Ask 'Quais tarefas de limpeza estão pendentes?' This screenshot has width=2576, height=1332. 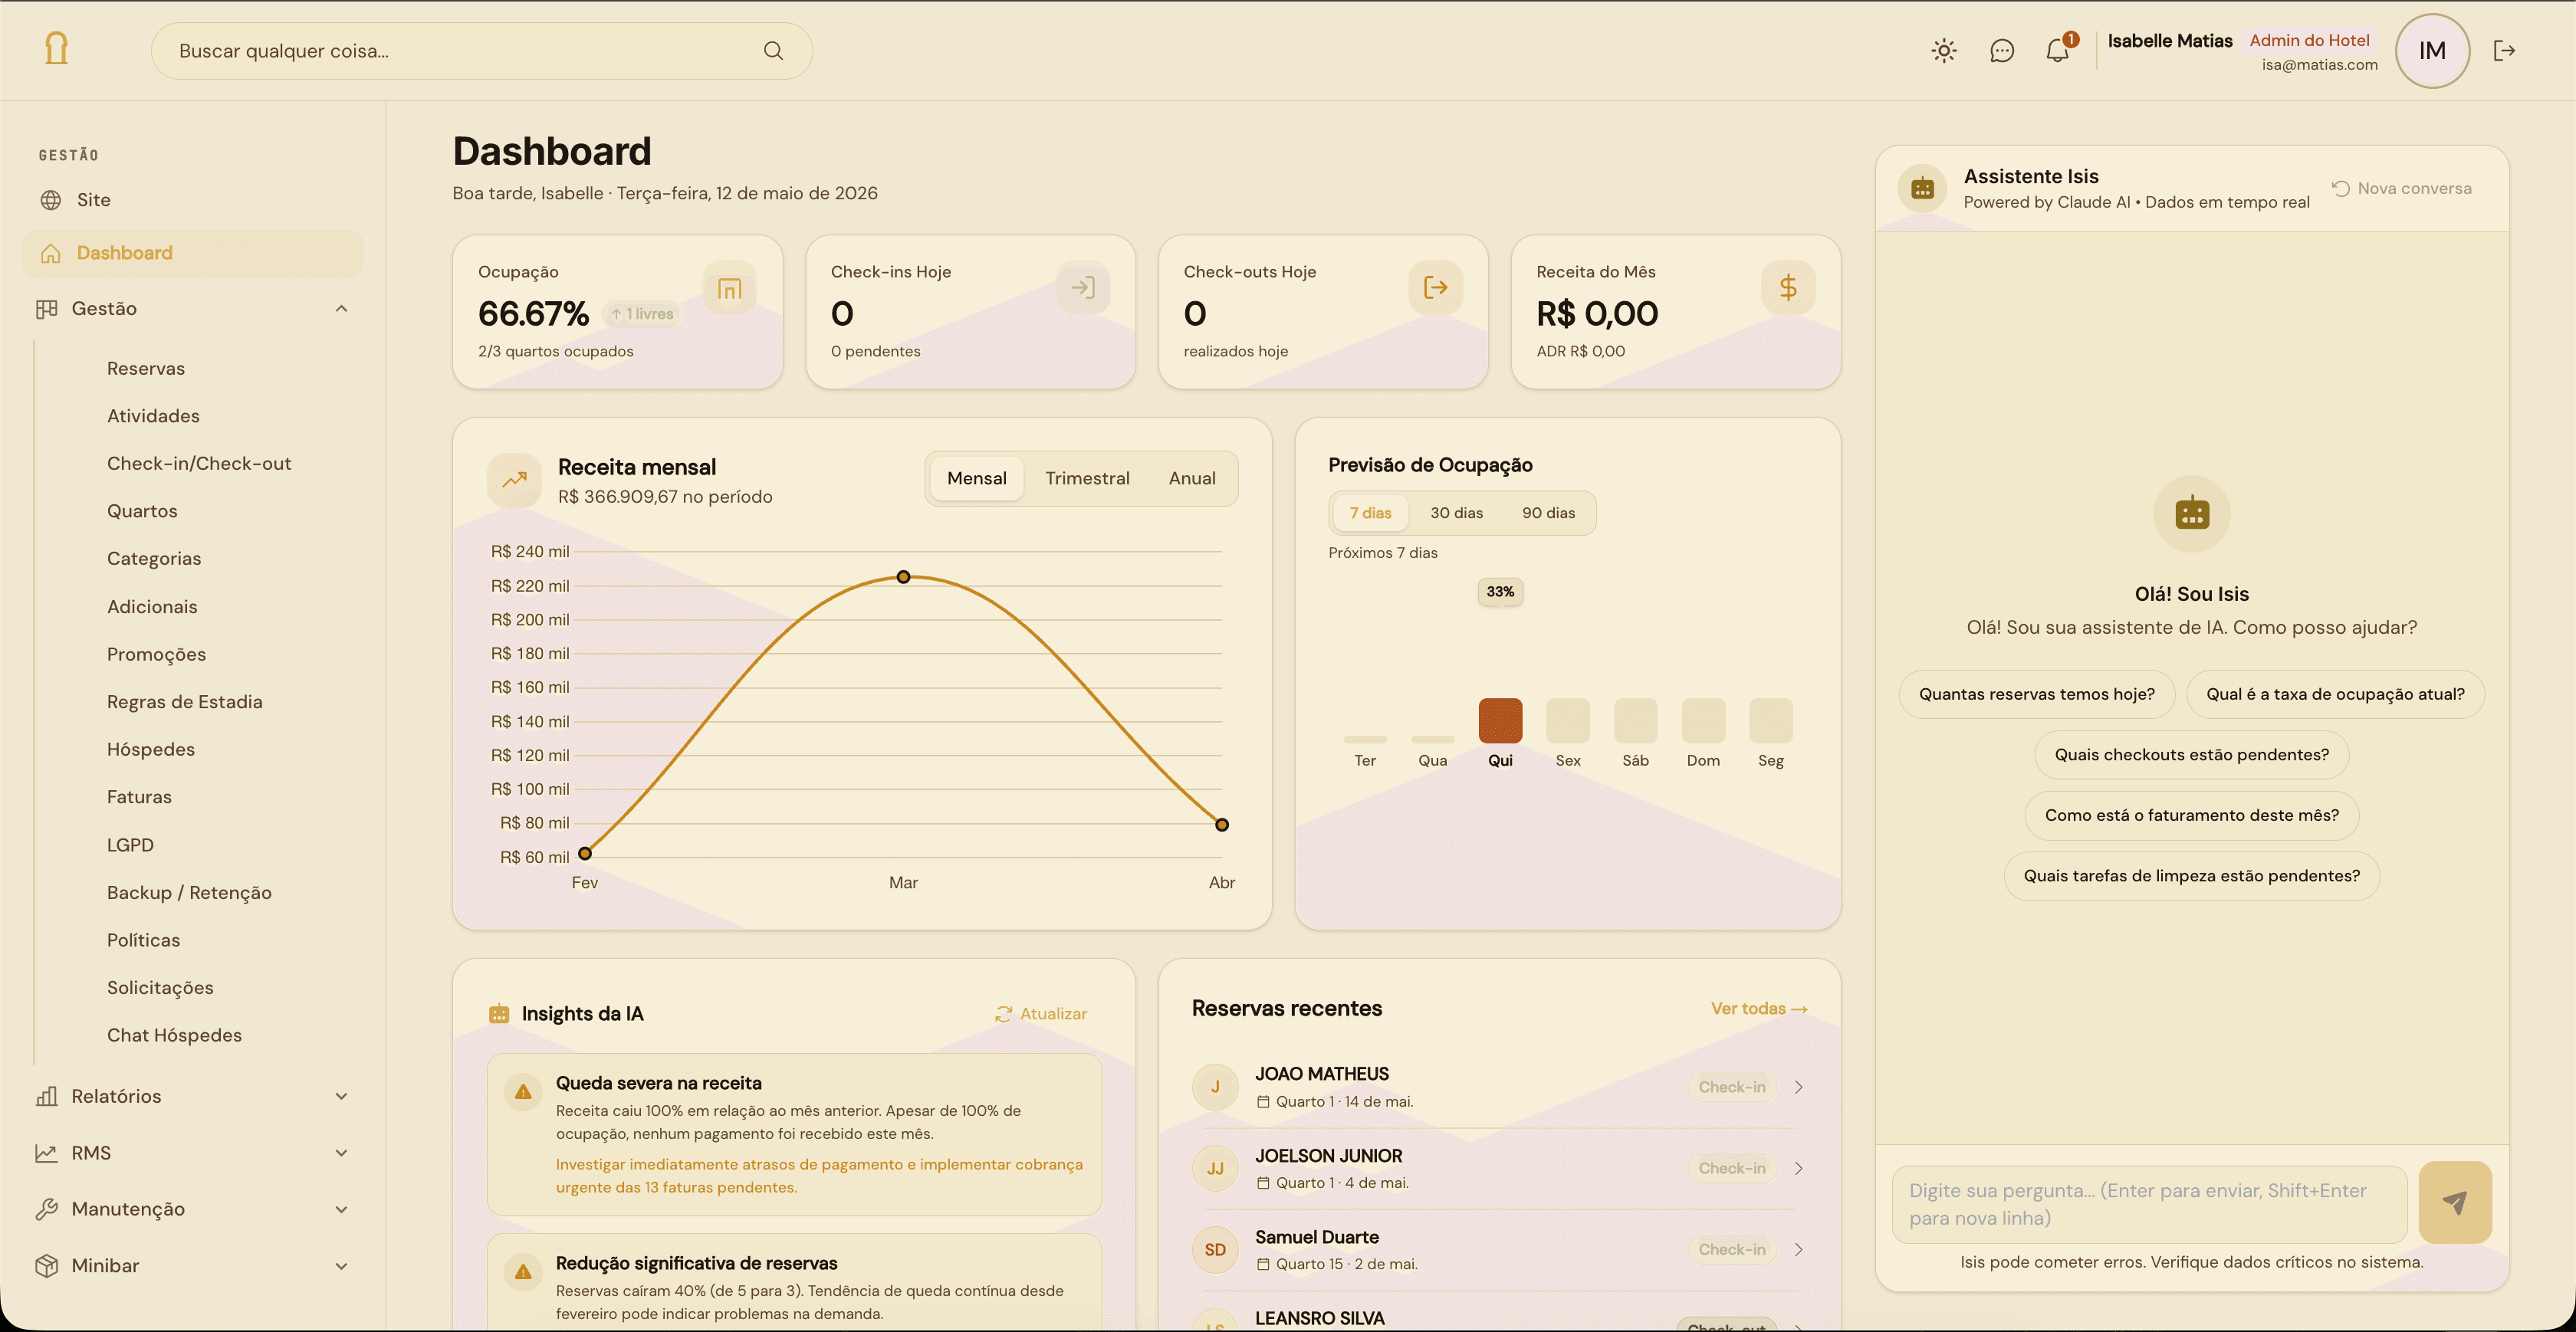2191,876
